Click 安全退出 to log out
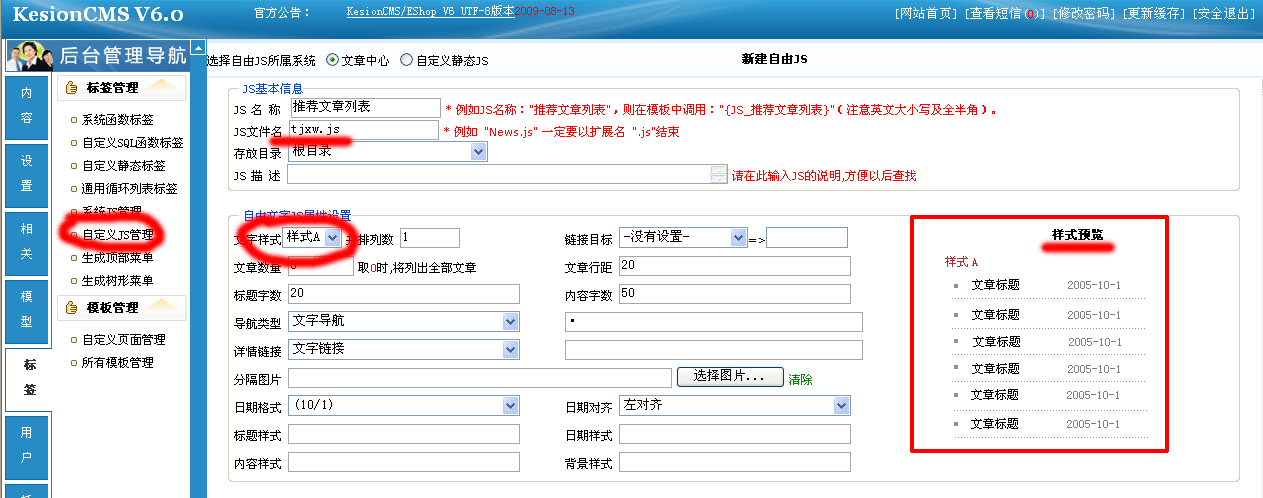 [1224, 14]
